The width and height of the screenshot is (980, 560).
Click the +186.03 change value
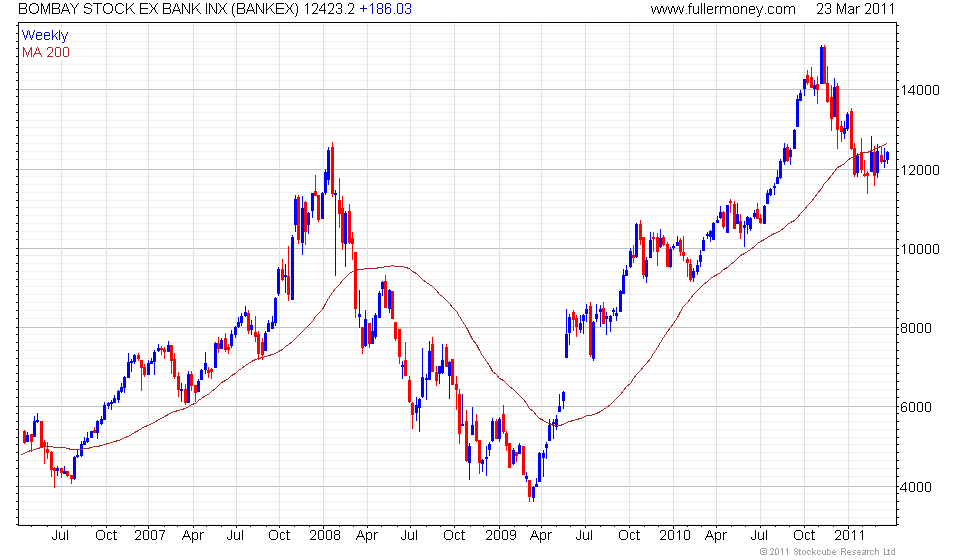click(386, 9)
